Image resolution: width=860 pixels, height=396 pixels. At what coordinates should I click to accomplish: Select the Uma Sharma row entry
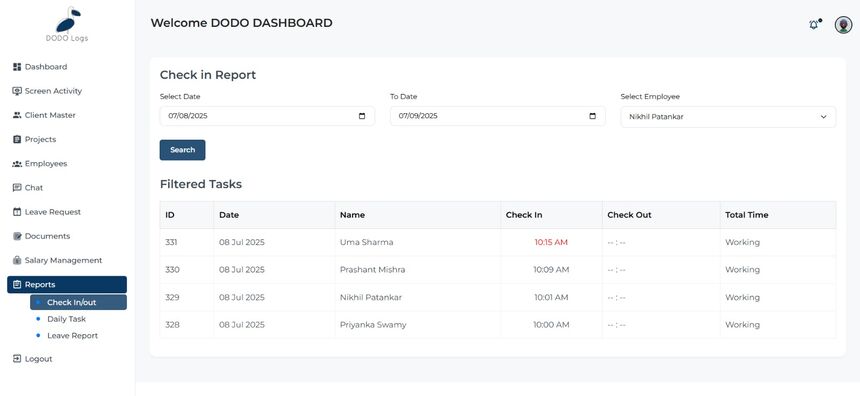pos(497,242)
